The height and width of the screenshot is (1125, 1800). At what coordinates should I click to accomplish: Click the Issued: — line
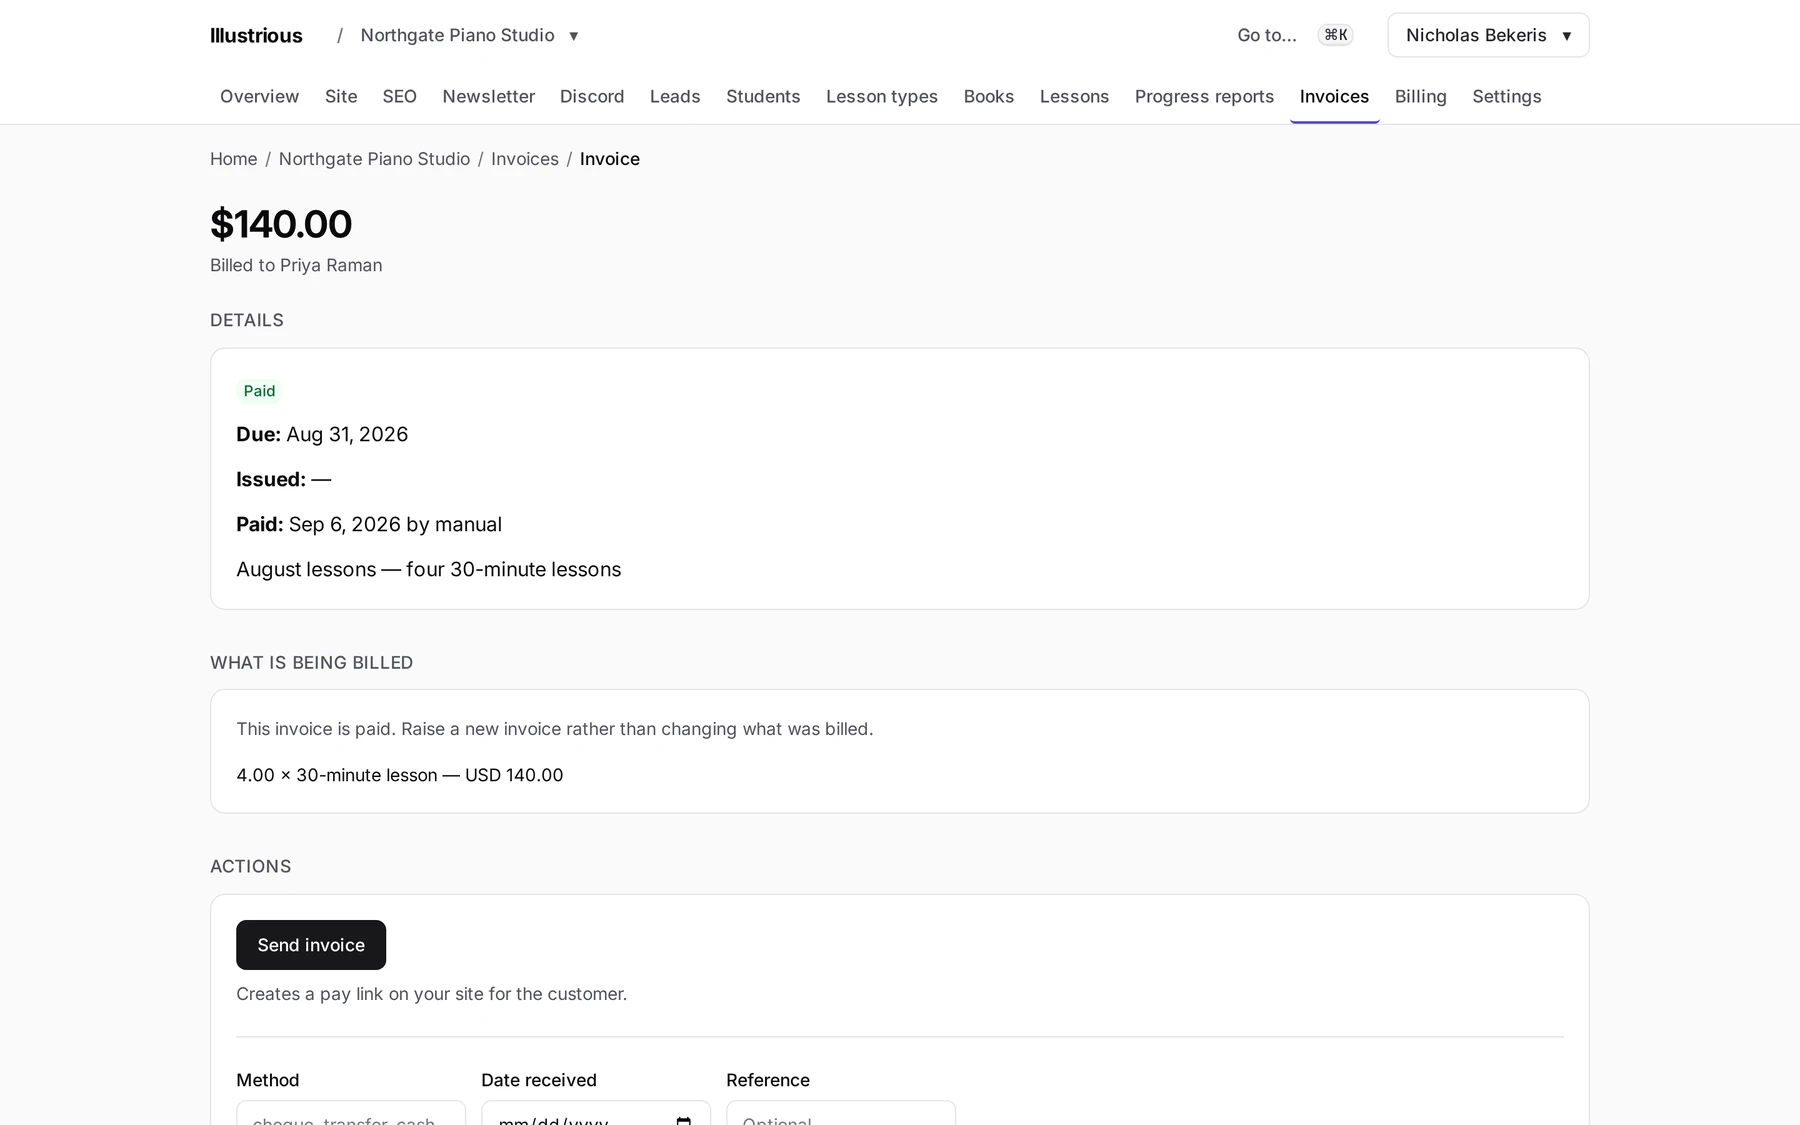click(283, 479)
